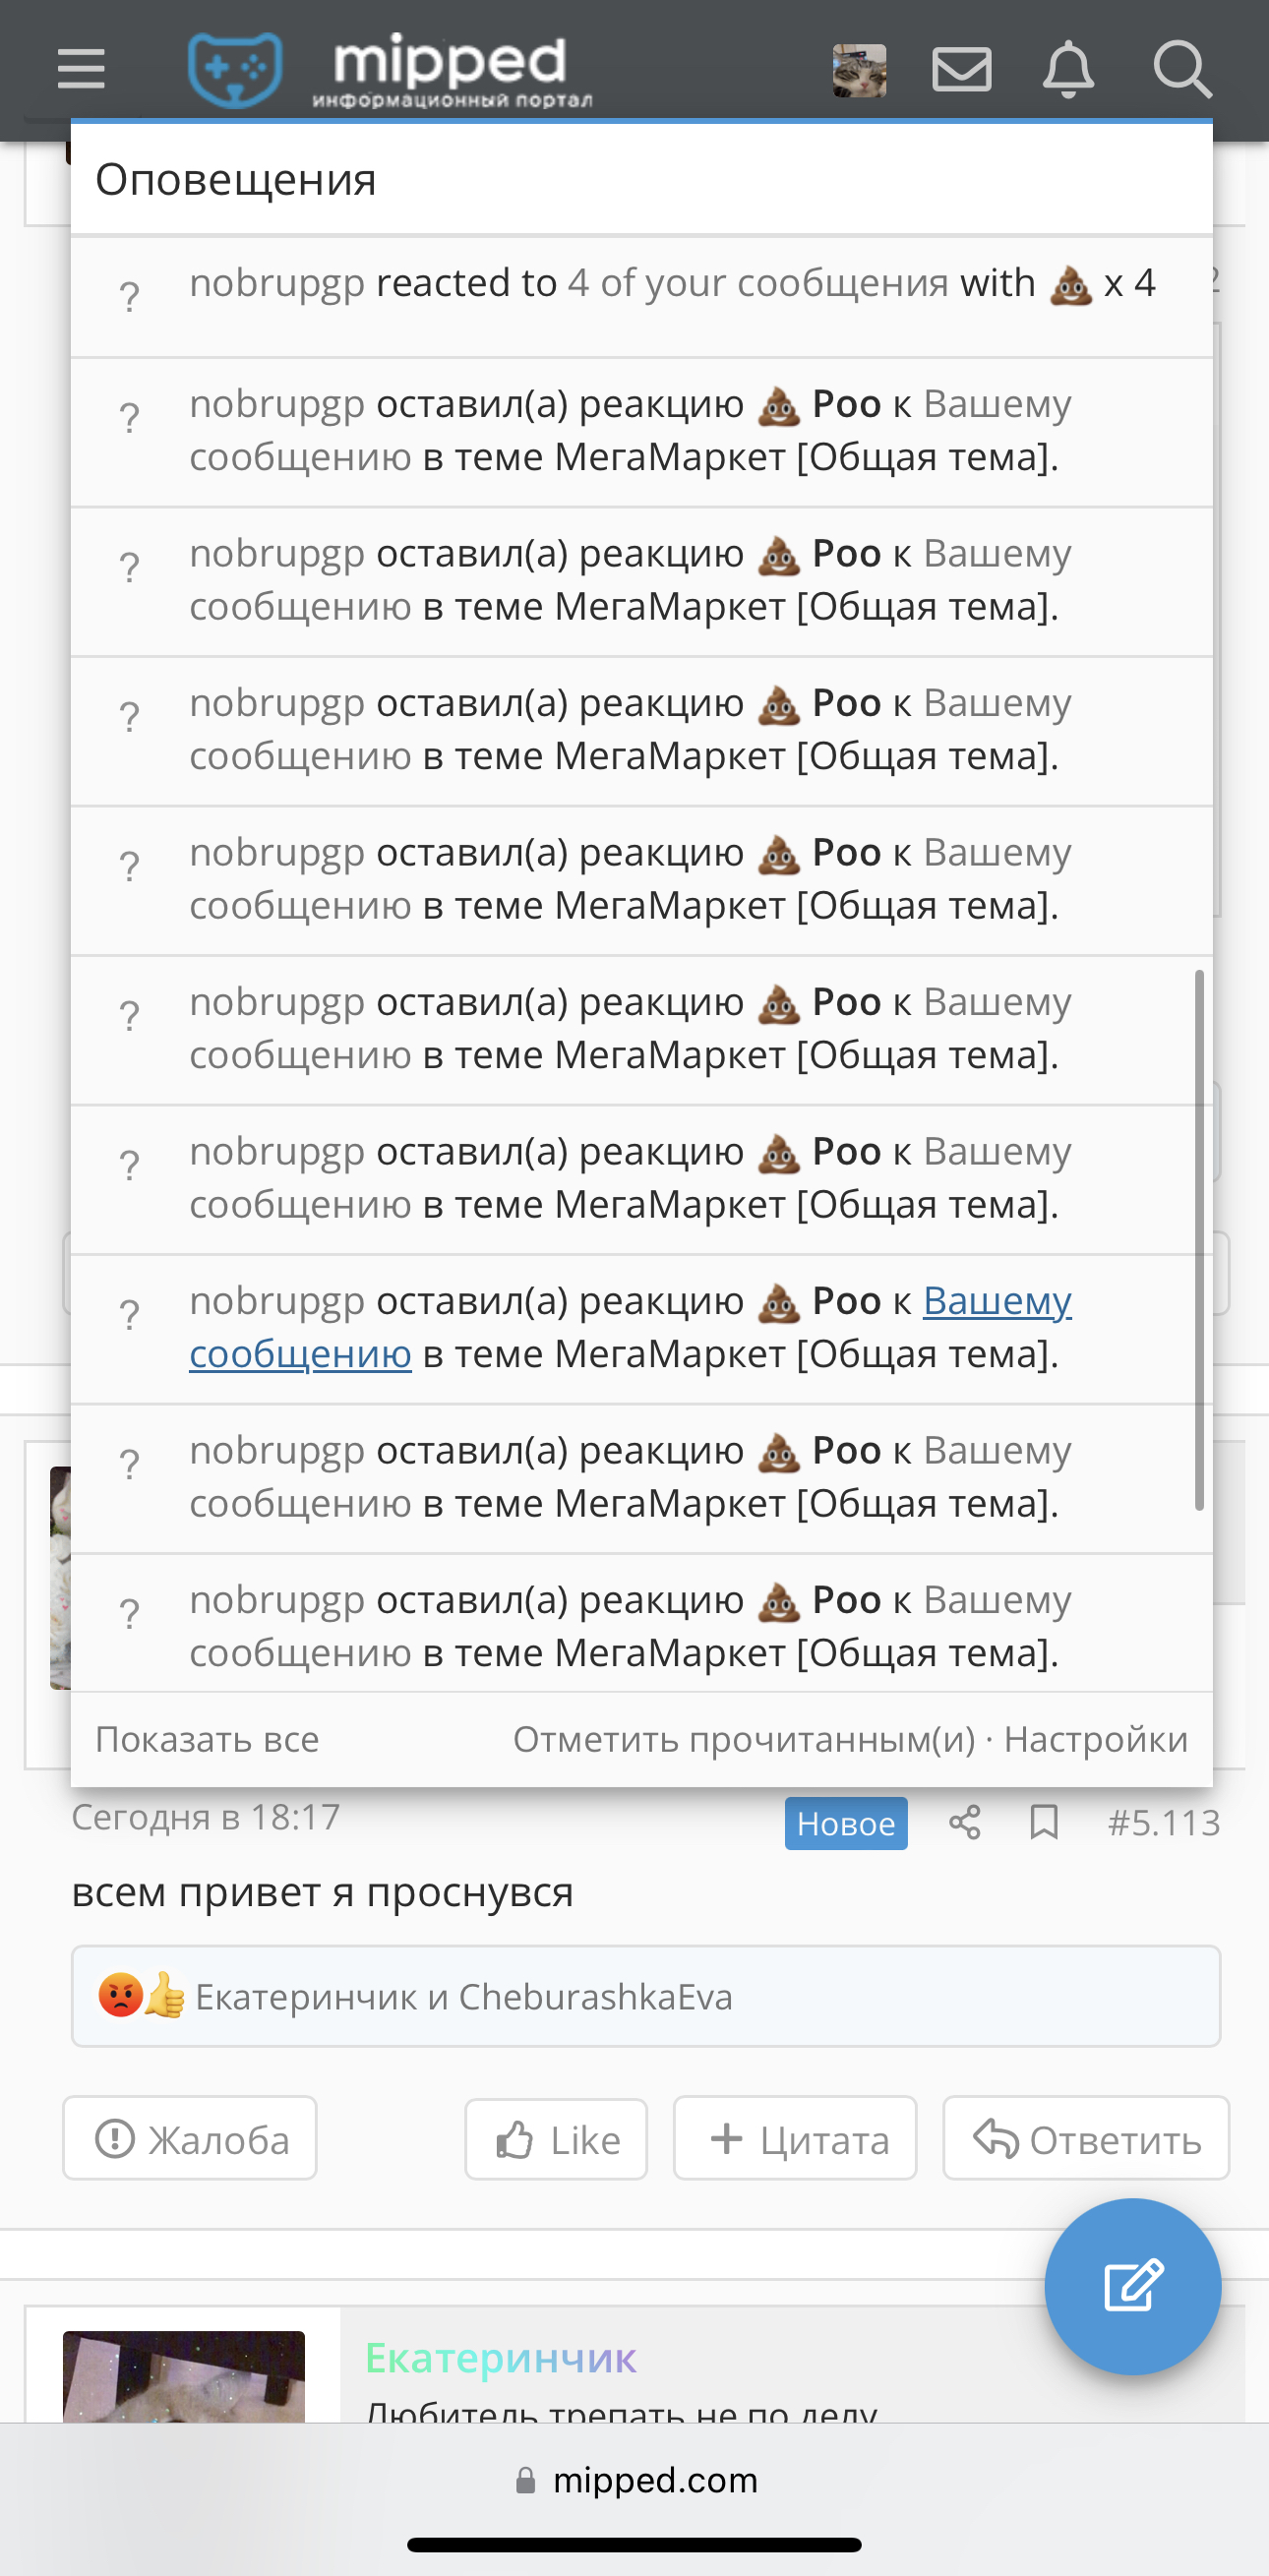This screenshot has height=2576, width=1269.
Task: Tap the floating compose reply button
Action: click(1132, 2286)
